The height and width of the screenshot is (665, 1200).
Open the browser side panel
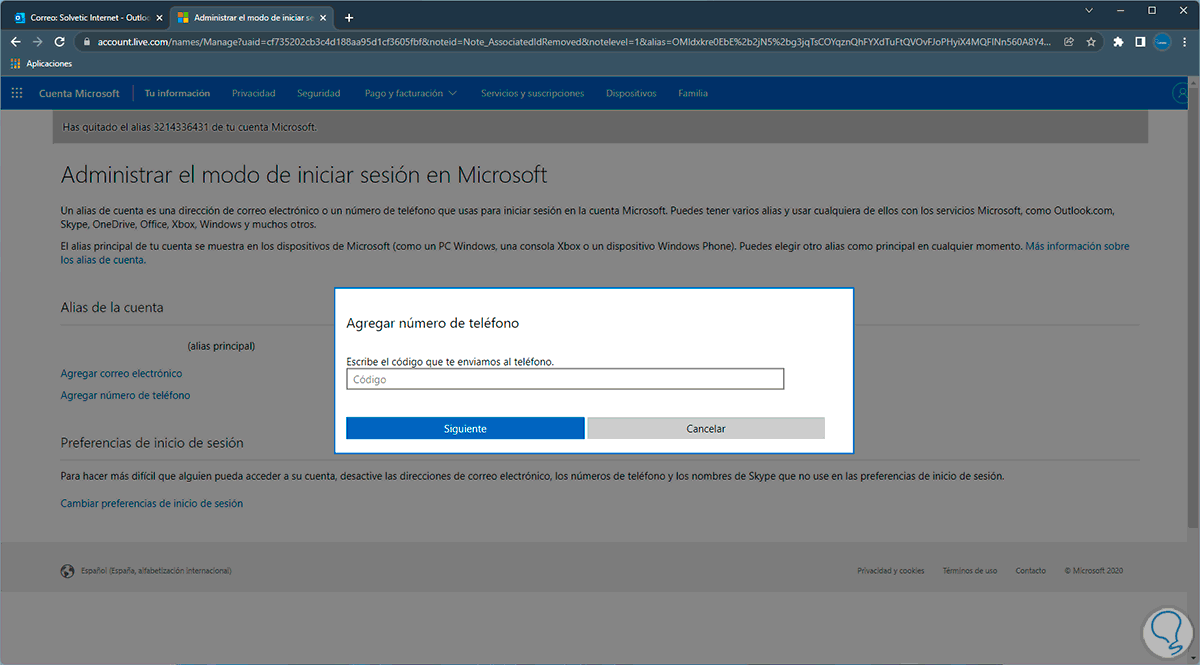1139,42
